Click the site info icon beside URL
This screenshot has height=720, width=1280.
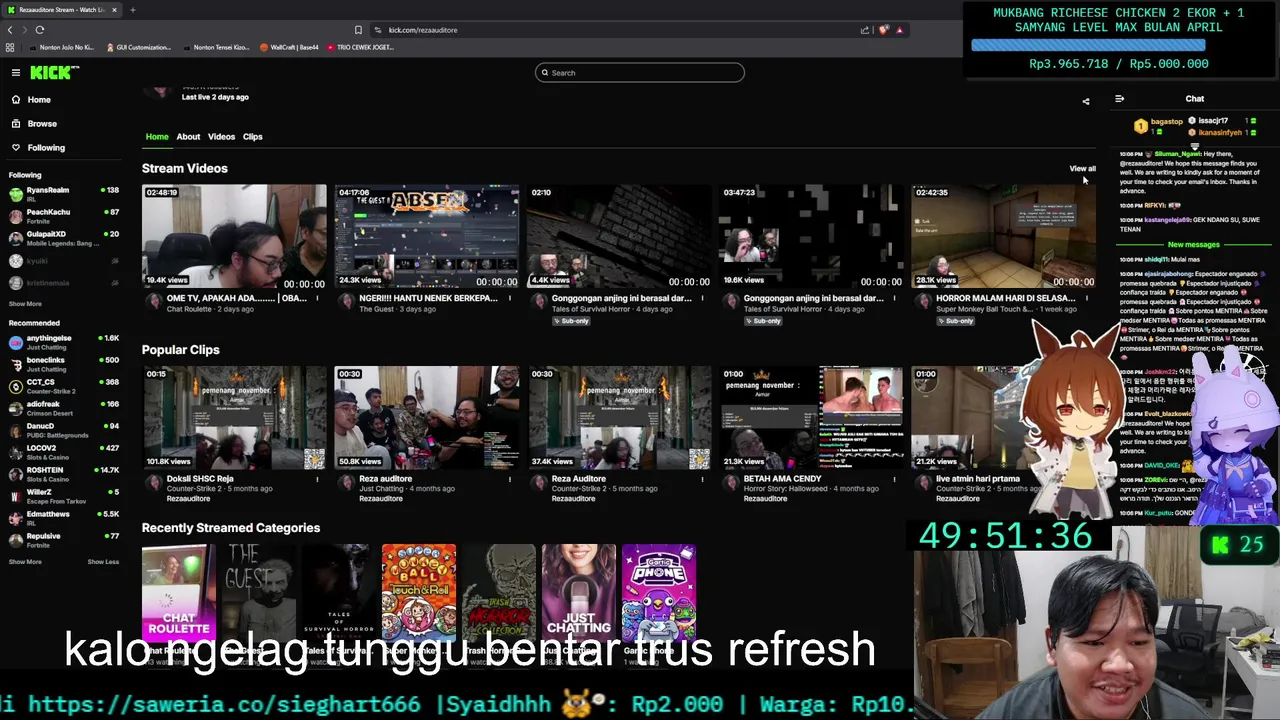[378, 30]
